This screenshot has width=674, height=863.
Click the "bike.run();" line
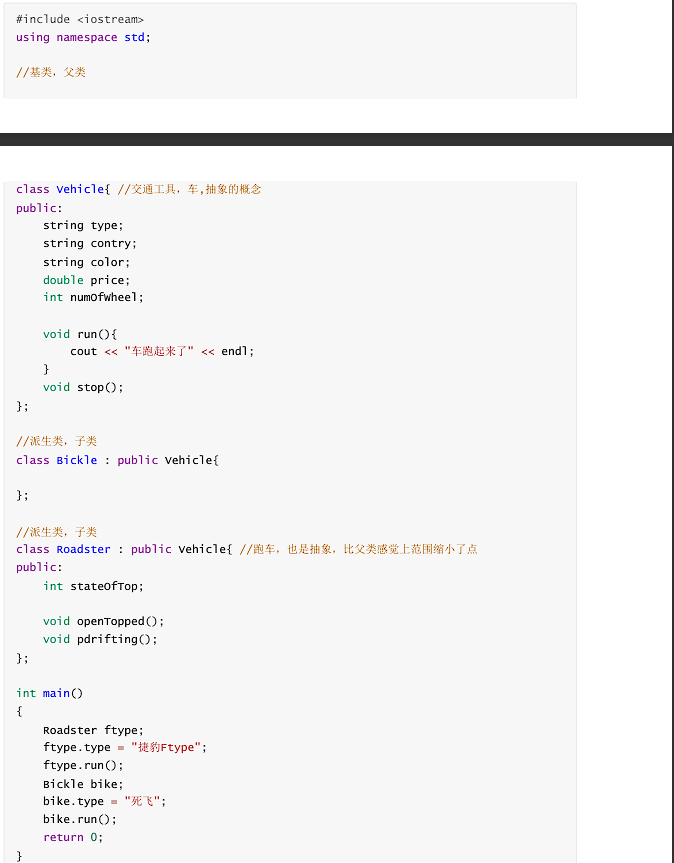(x=80, y=820)
